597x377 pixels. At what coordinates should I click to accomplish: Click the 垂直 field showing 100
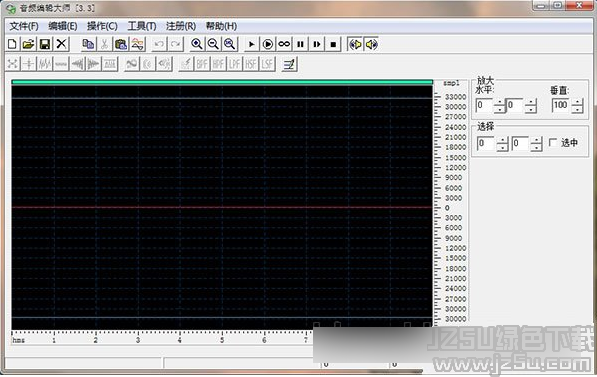pos(561,105)
